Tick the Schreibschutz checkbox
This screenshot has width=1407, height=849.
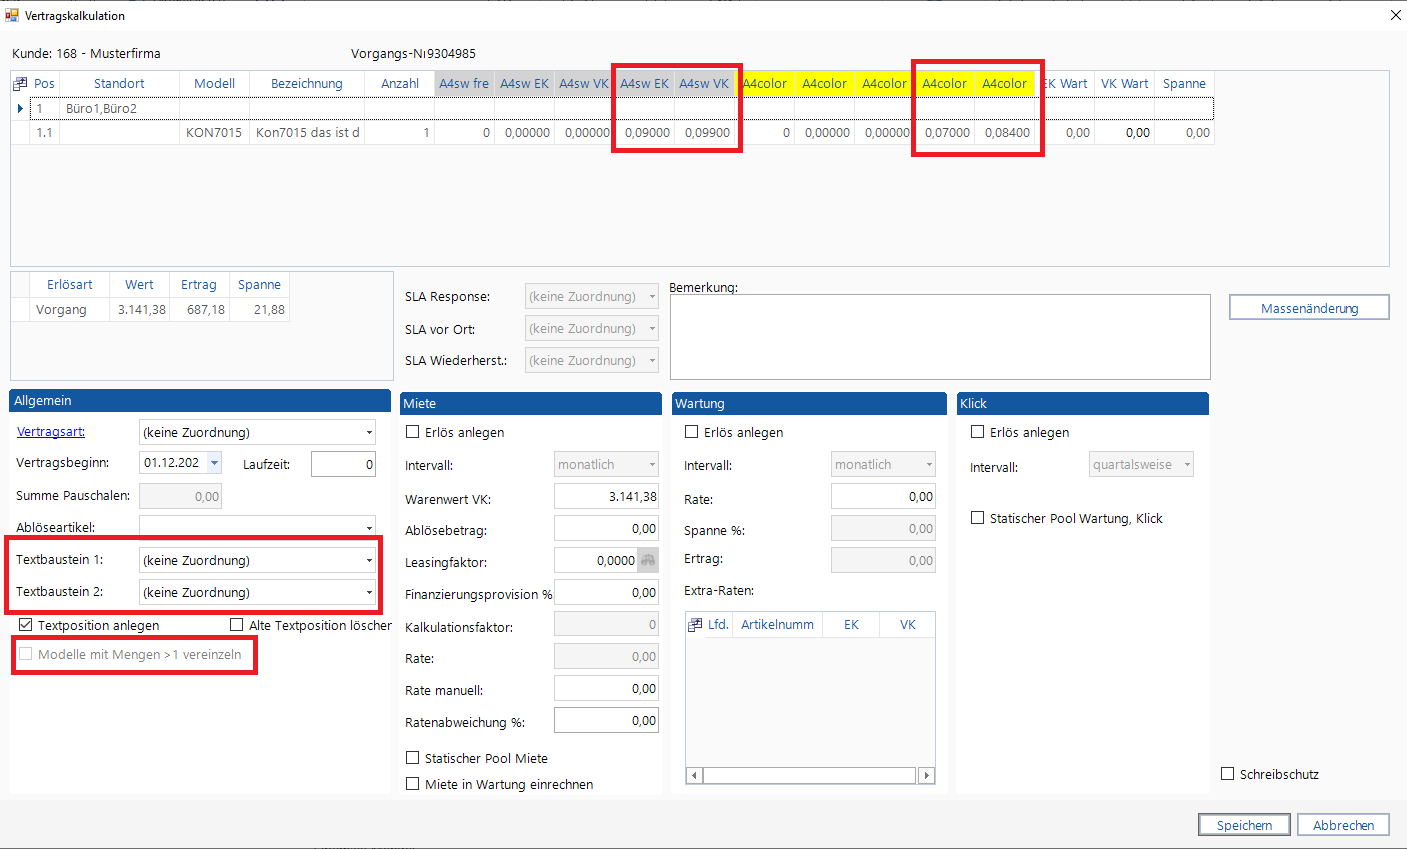[1228, 774]
